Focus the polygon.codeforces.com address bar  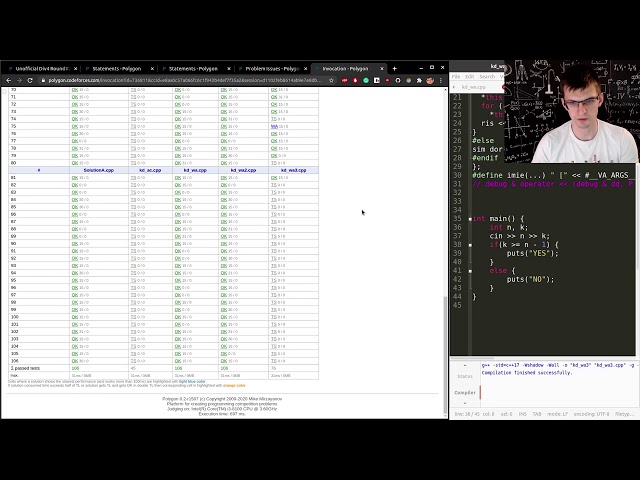[184, 80]
